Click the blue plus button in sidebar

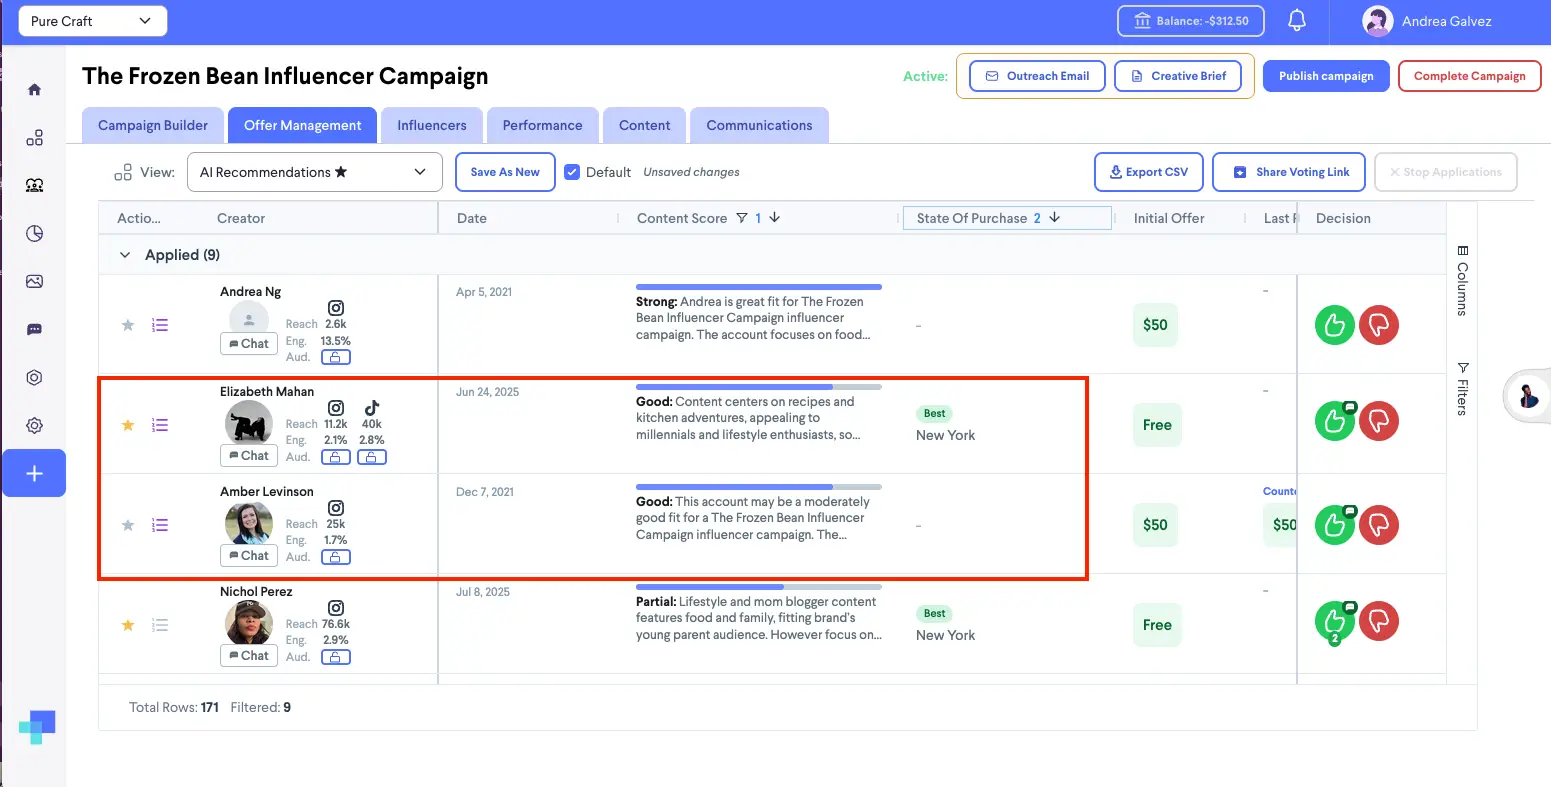tap(34, 473)
